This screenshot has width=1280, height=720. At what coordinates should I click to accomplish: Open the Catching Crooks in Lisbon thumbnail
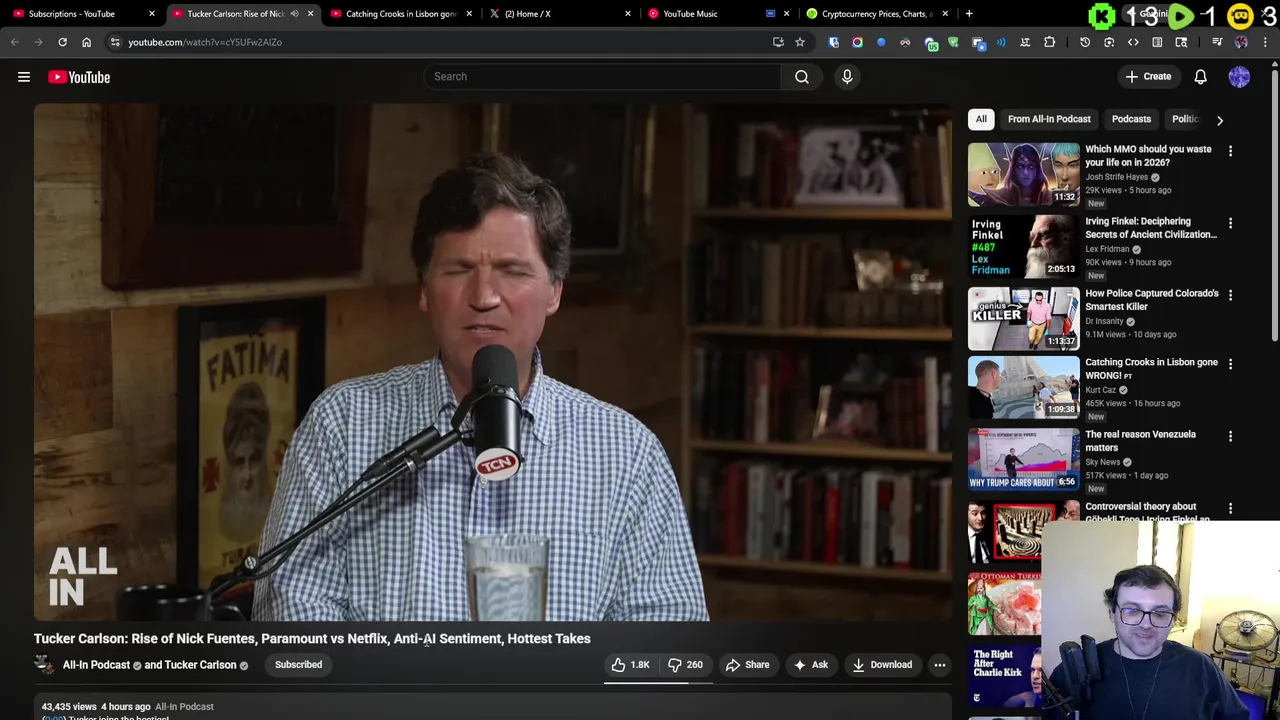click(x=1023, y=387)
